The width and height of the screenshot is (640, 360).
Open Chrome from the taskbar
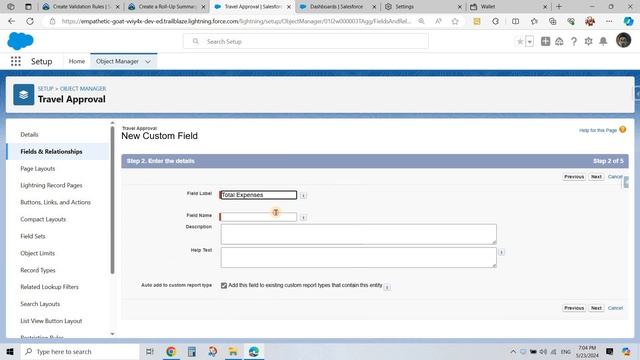click(171, 351)
